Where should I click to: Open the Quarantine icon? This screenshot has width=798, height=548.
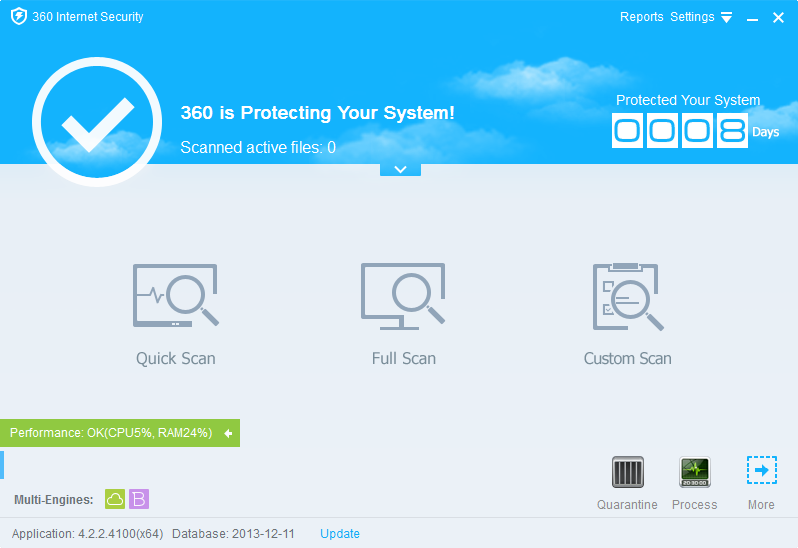tap(627, 472)
